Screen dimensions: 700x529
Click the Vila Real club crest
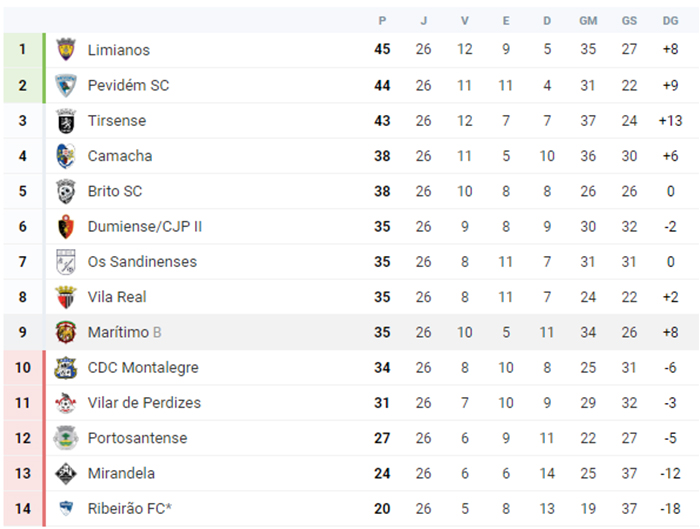coord(66,297)
